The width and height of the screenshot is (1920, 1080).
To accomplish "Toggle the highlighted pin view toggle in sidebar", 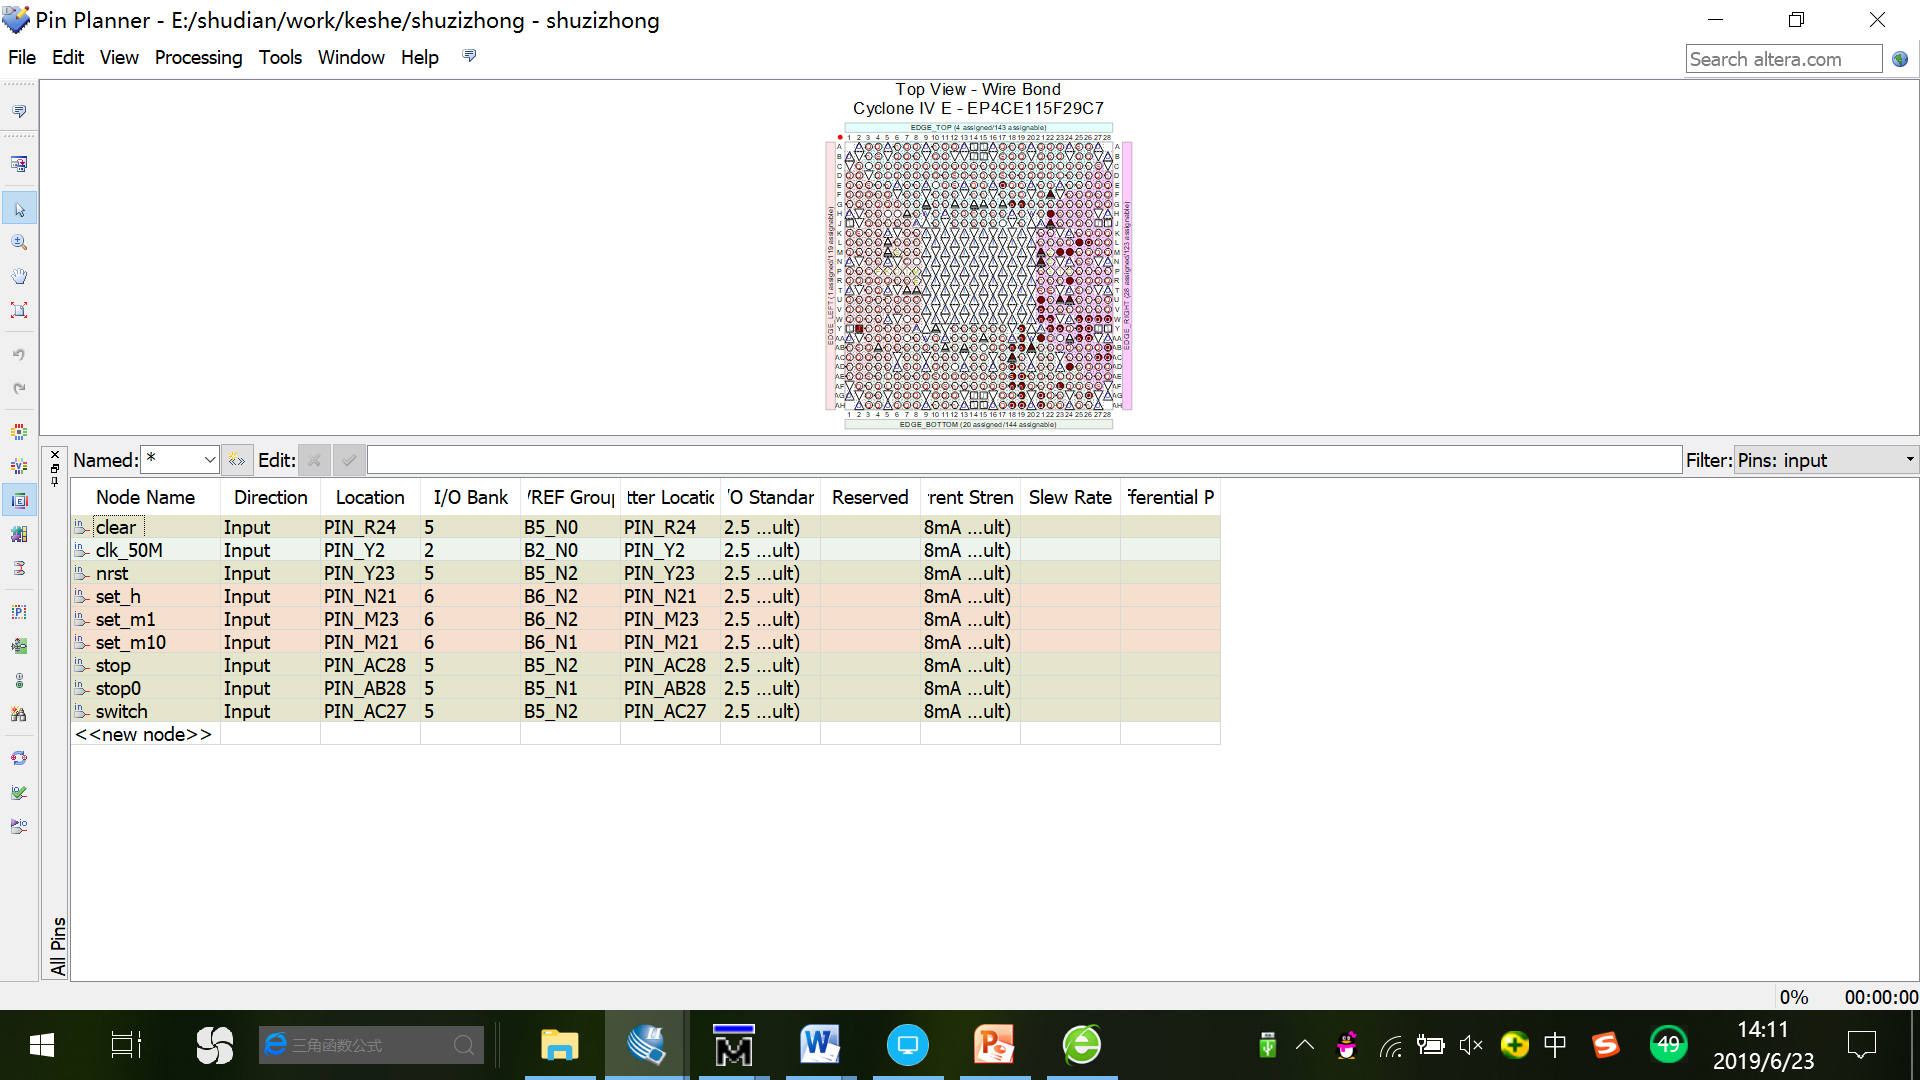I will [x=19, y=500].
